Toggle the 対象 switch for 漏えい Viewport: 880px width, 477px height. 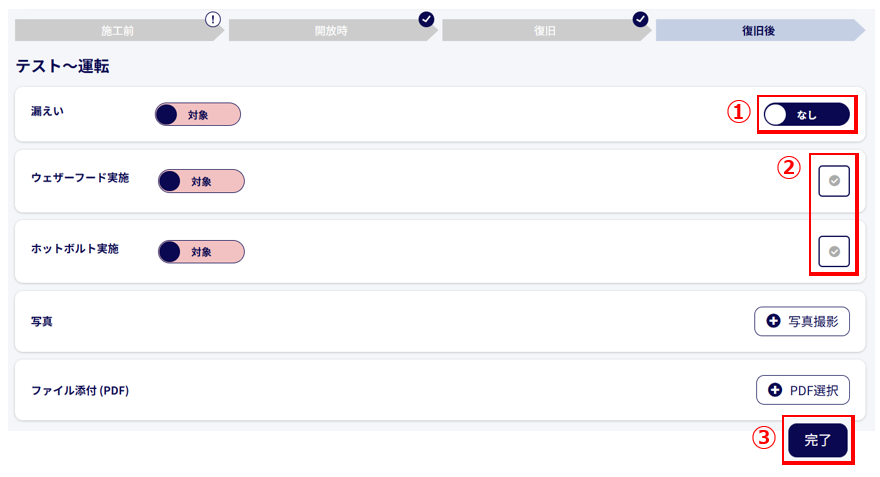198,114
